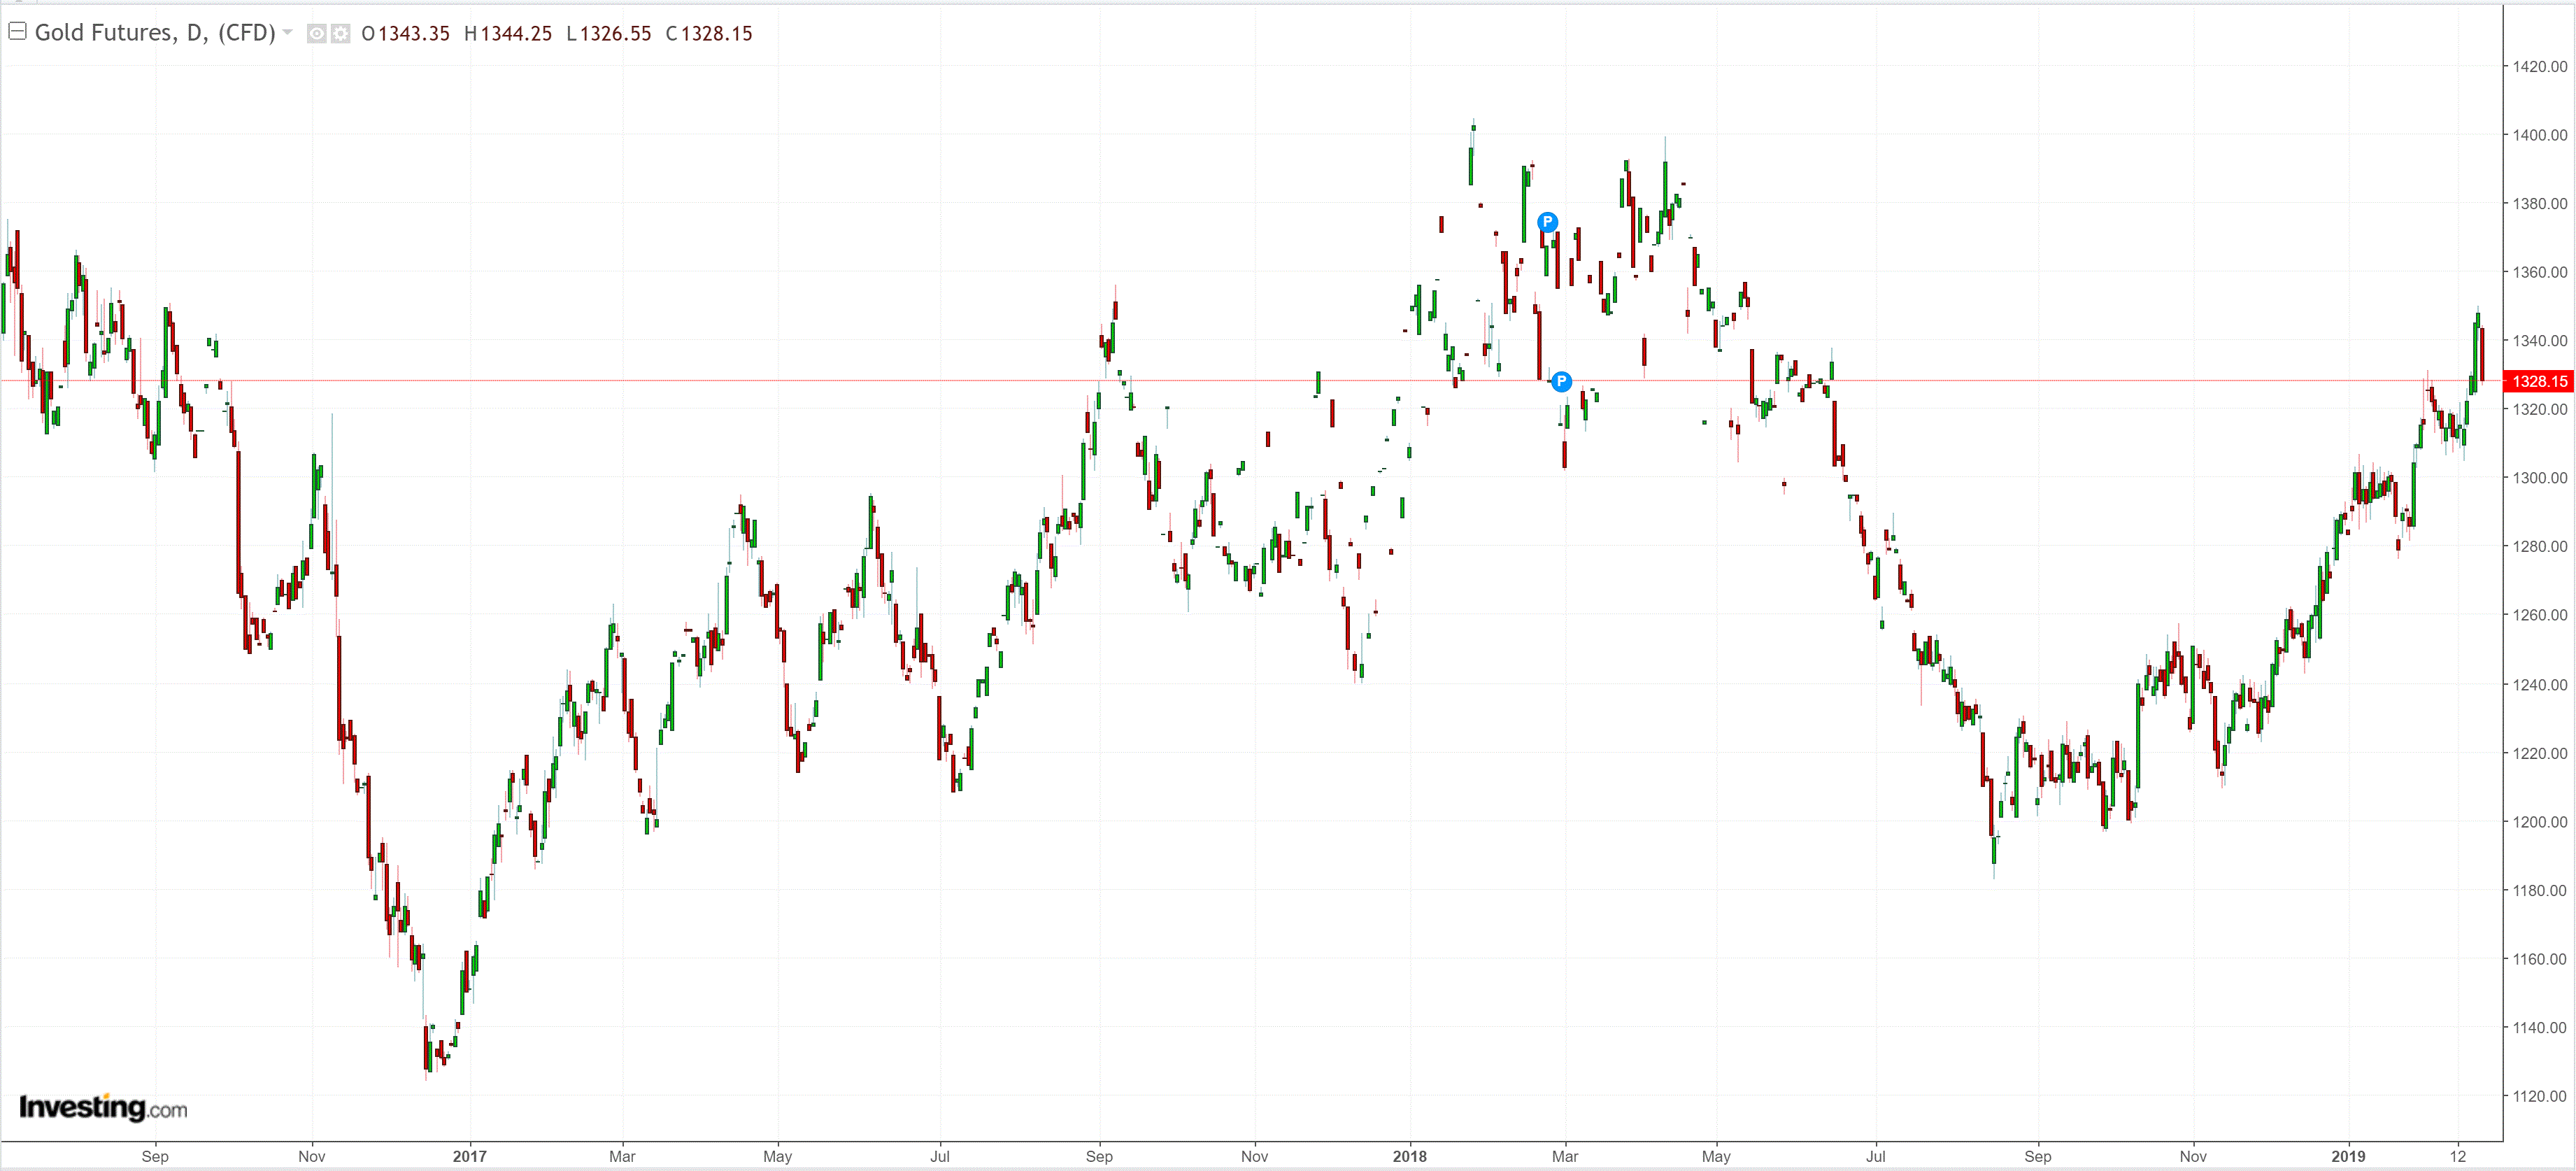Image resolution: width=2576 pixels, height=1171 pixels.
Task: Click the red 1328.15 current price label
Action: click(2539, 381)
